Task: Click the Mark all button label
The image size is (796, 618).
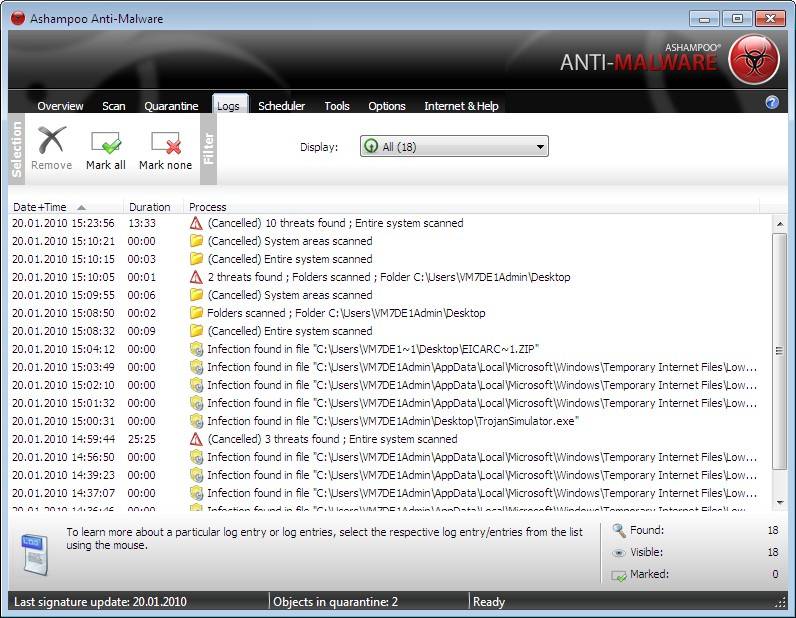Action: (x=106, y=165)
